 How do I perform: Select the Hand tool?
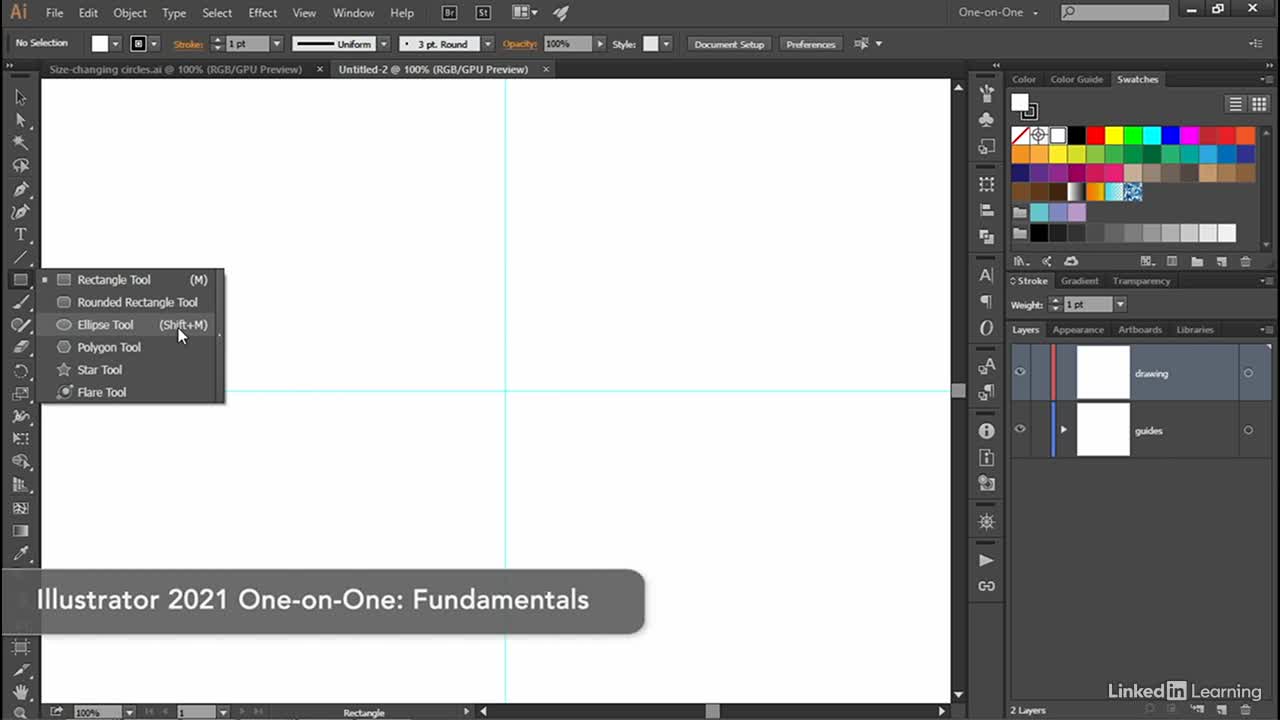[20, 692]
